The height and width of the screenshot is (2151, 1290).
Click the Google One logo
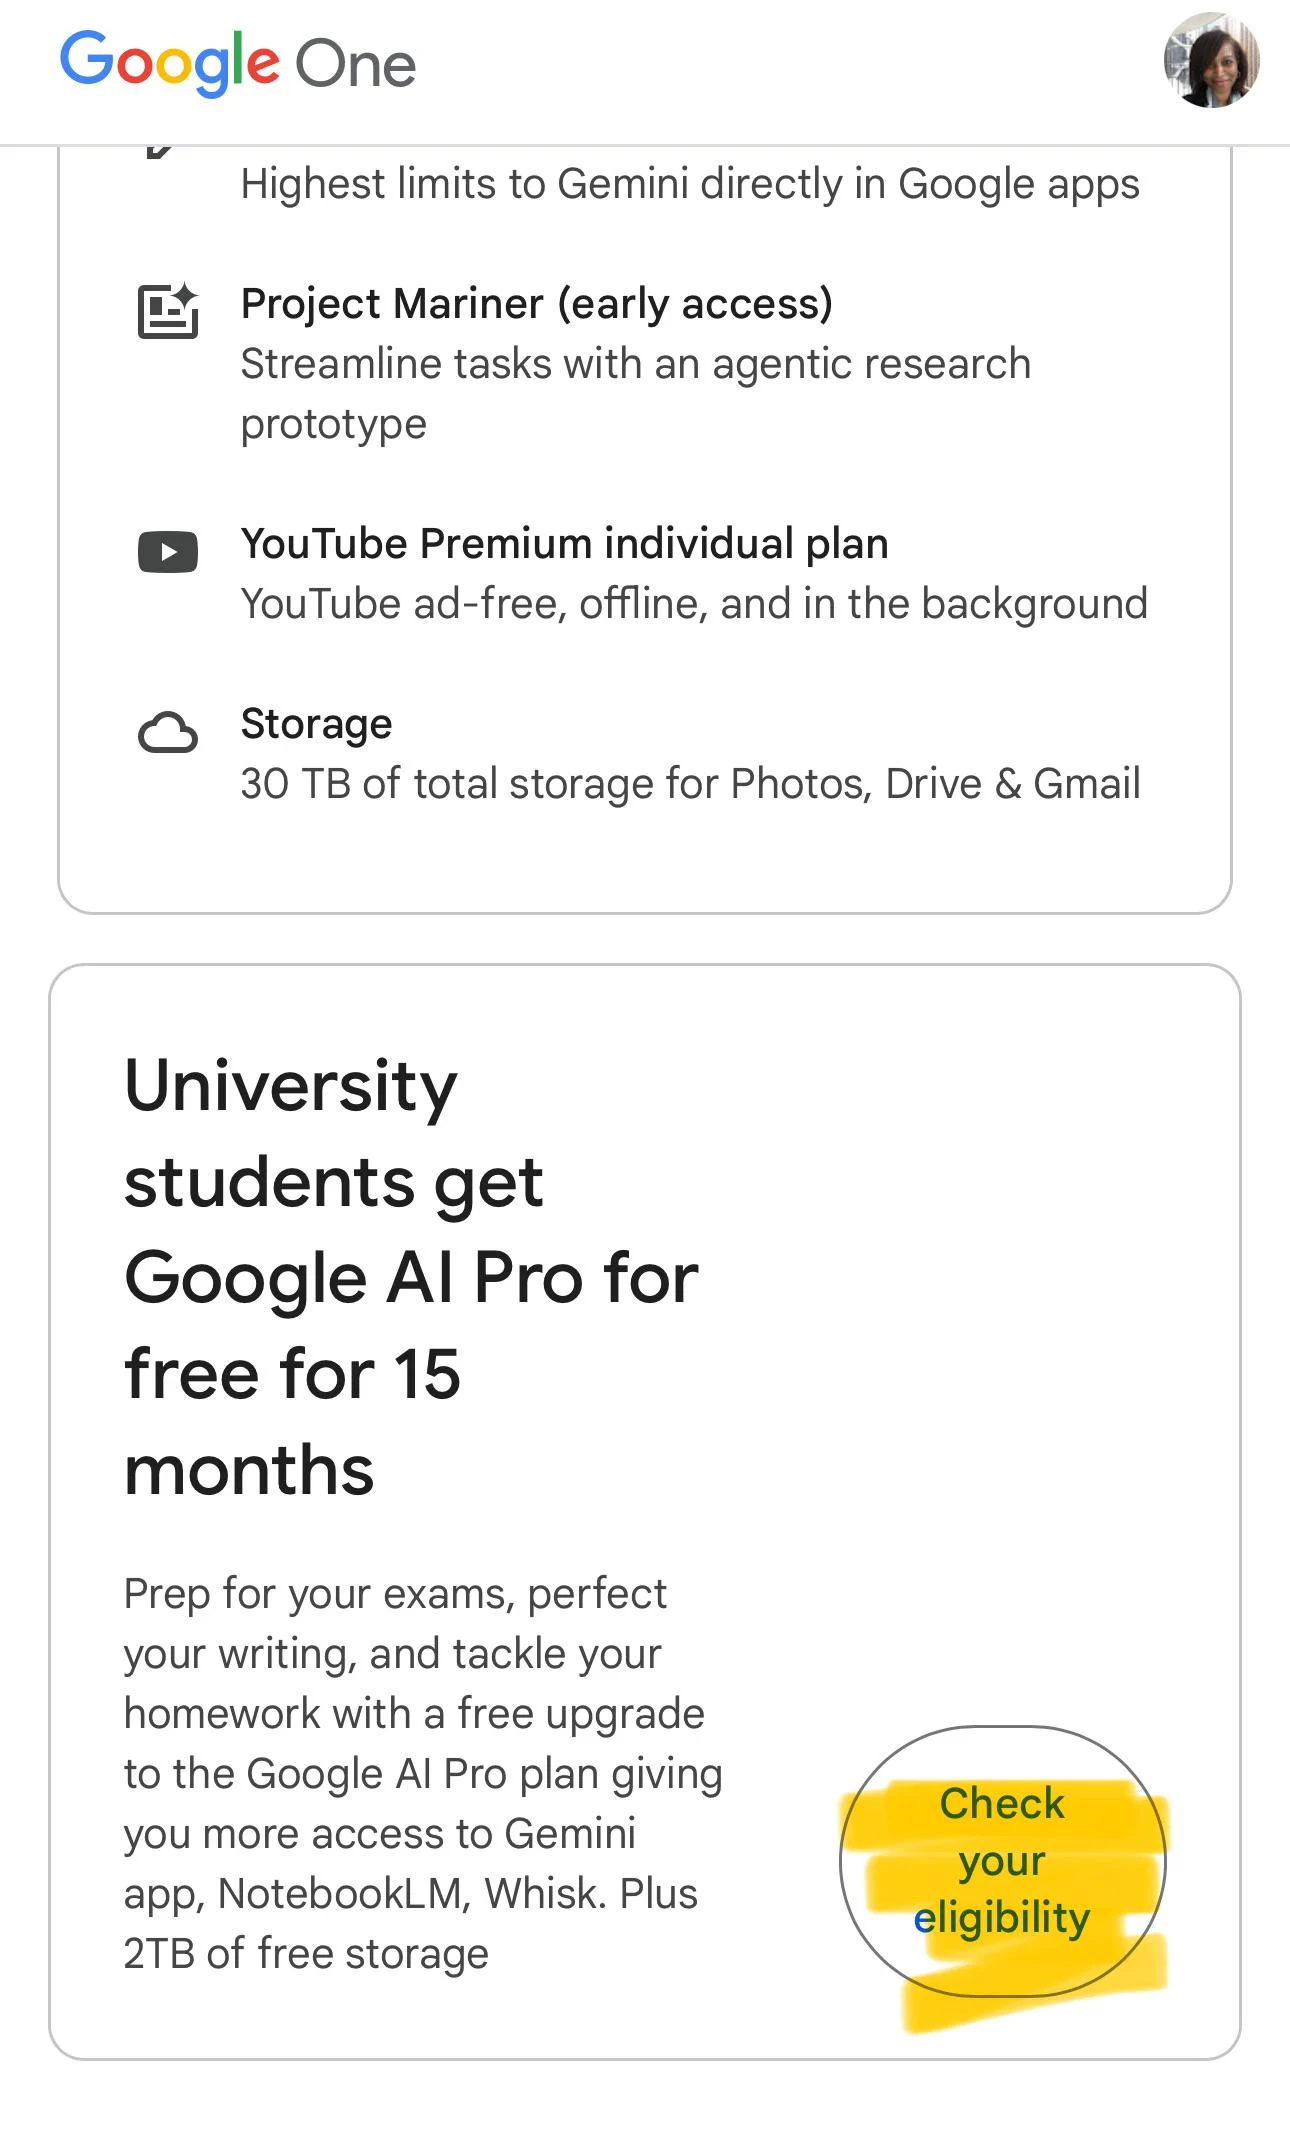(238, 63)
